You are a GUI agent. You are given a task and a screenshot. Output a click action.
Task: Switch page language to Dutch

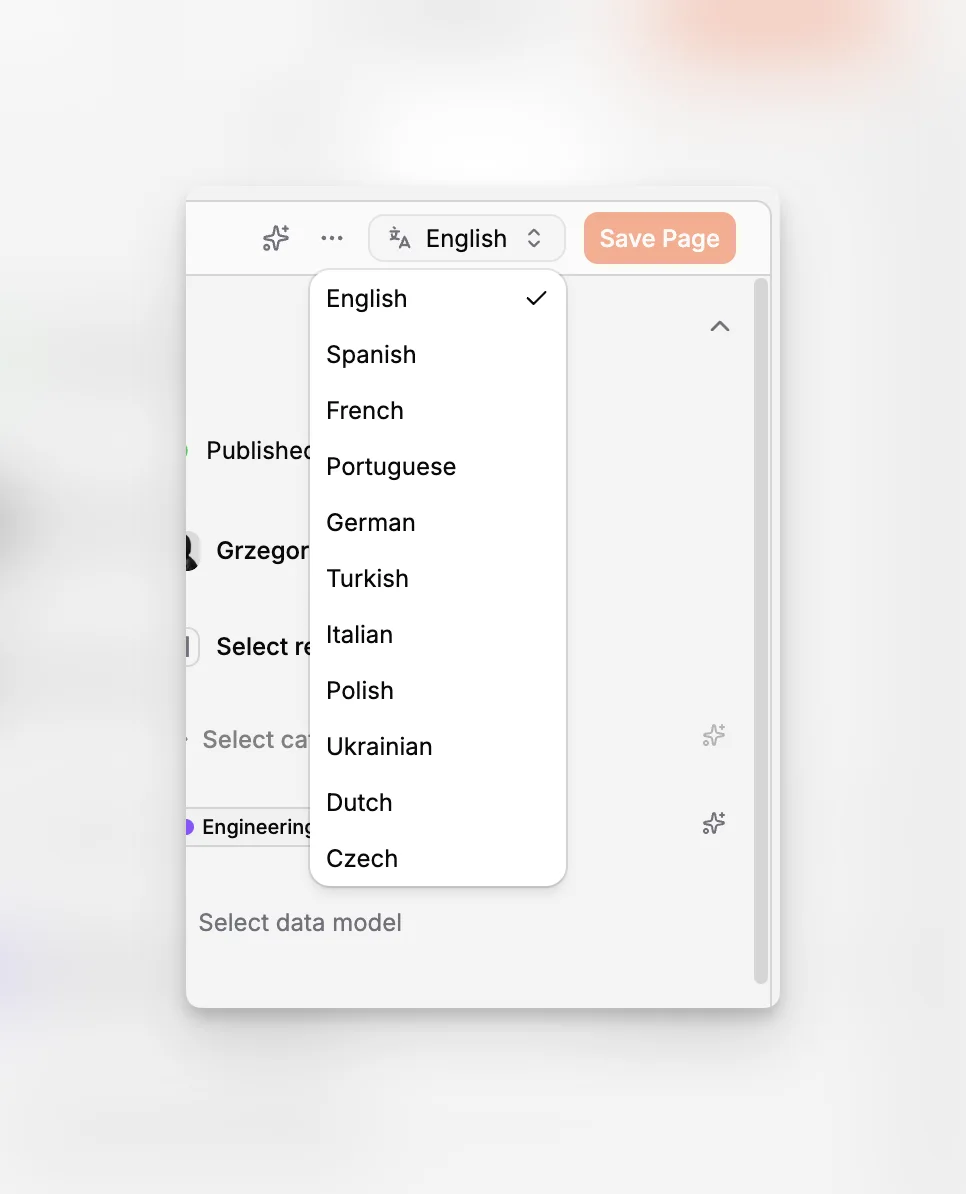(x=438, y=803)
